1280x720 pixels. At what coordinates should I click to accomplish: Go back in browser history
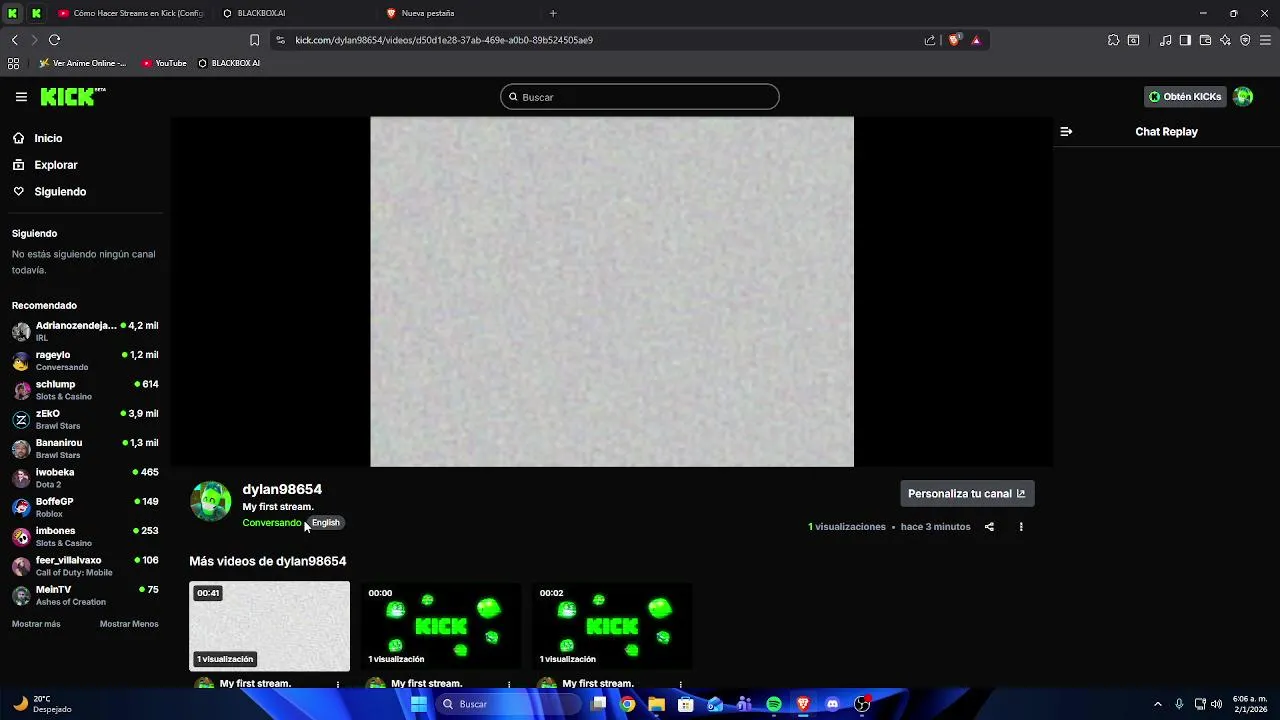point(14,40)
